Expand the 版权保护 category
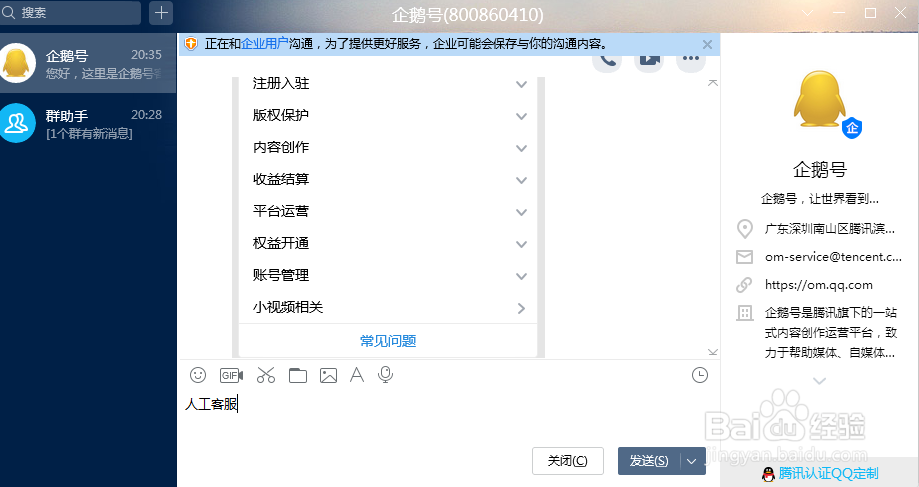 coord(521,116)
